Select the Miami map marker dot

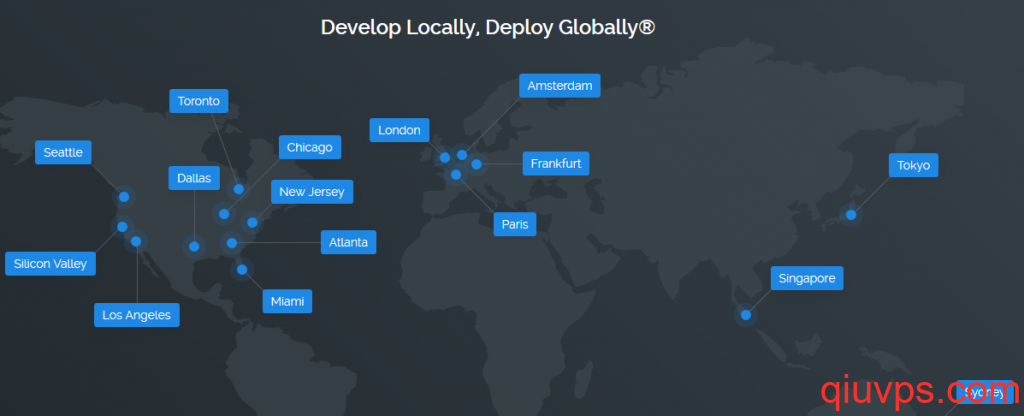pyautogui.click(x=242, y=269)
